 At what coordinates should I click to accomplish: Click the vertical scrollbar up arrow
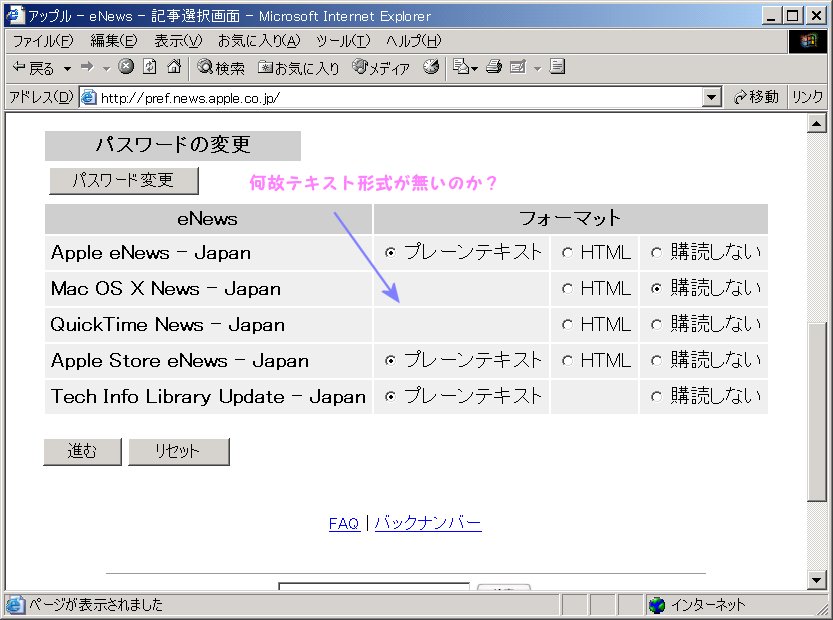click(816, 124)
